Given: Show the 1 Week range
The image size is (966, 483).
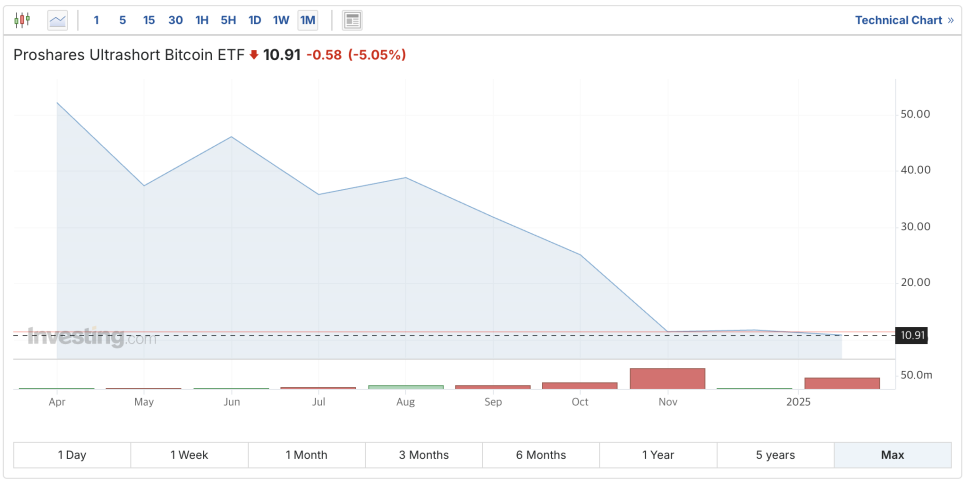Looking at the screenshot, I should click(189, 455).
